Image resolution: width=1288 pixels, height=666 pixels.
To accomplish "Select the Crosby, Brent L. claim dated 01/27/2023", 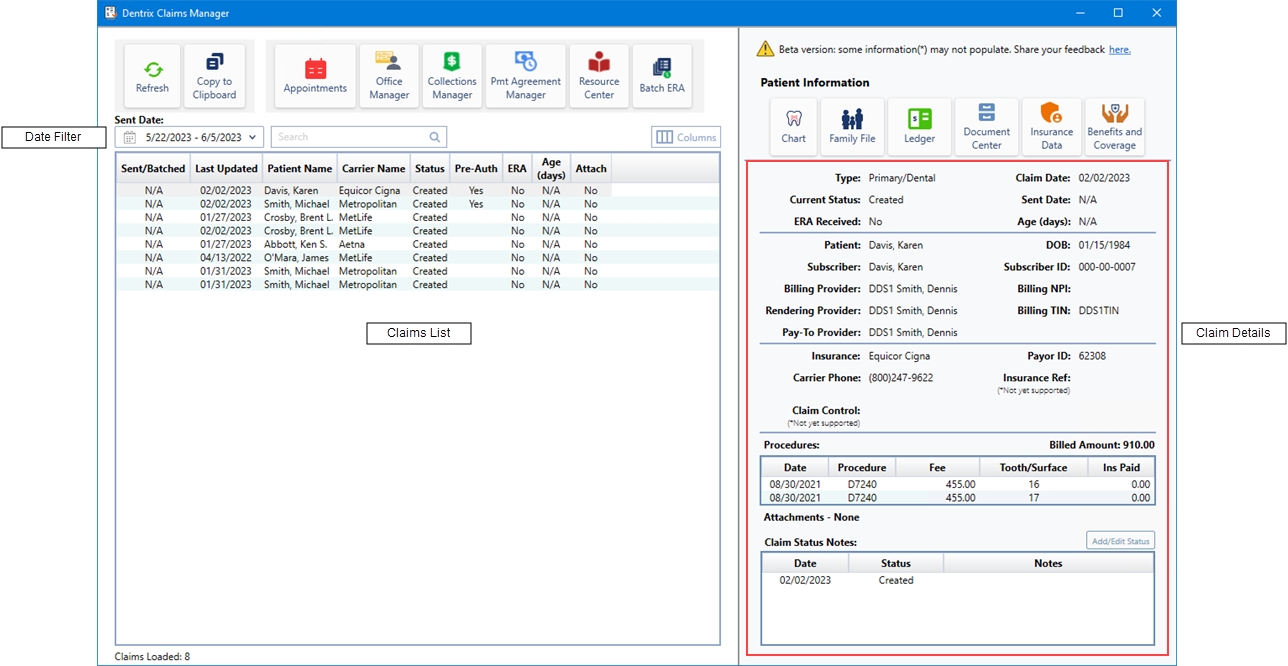I will 363,217.
